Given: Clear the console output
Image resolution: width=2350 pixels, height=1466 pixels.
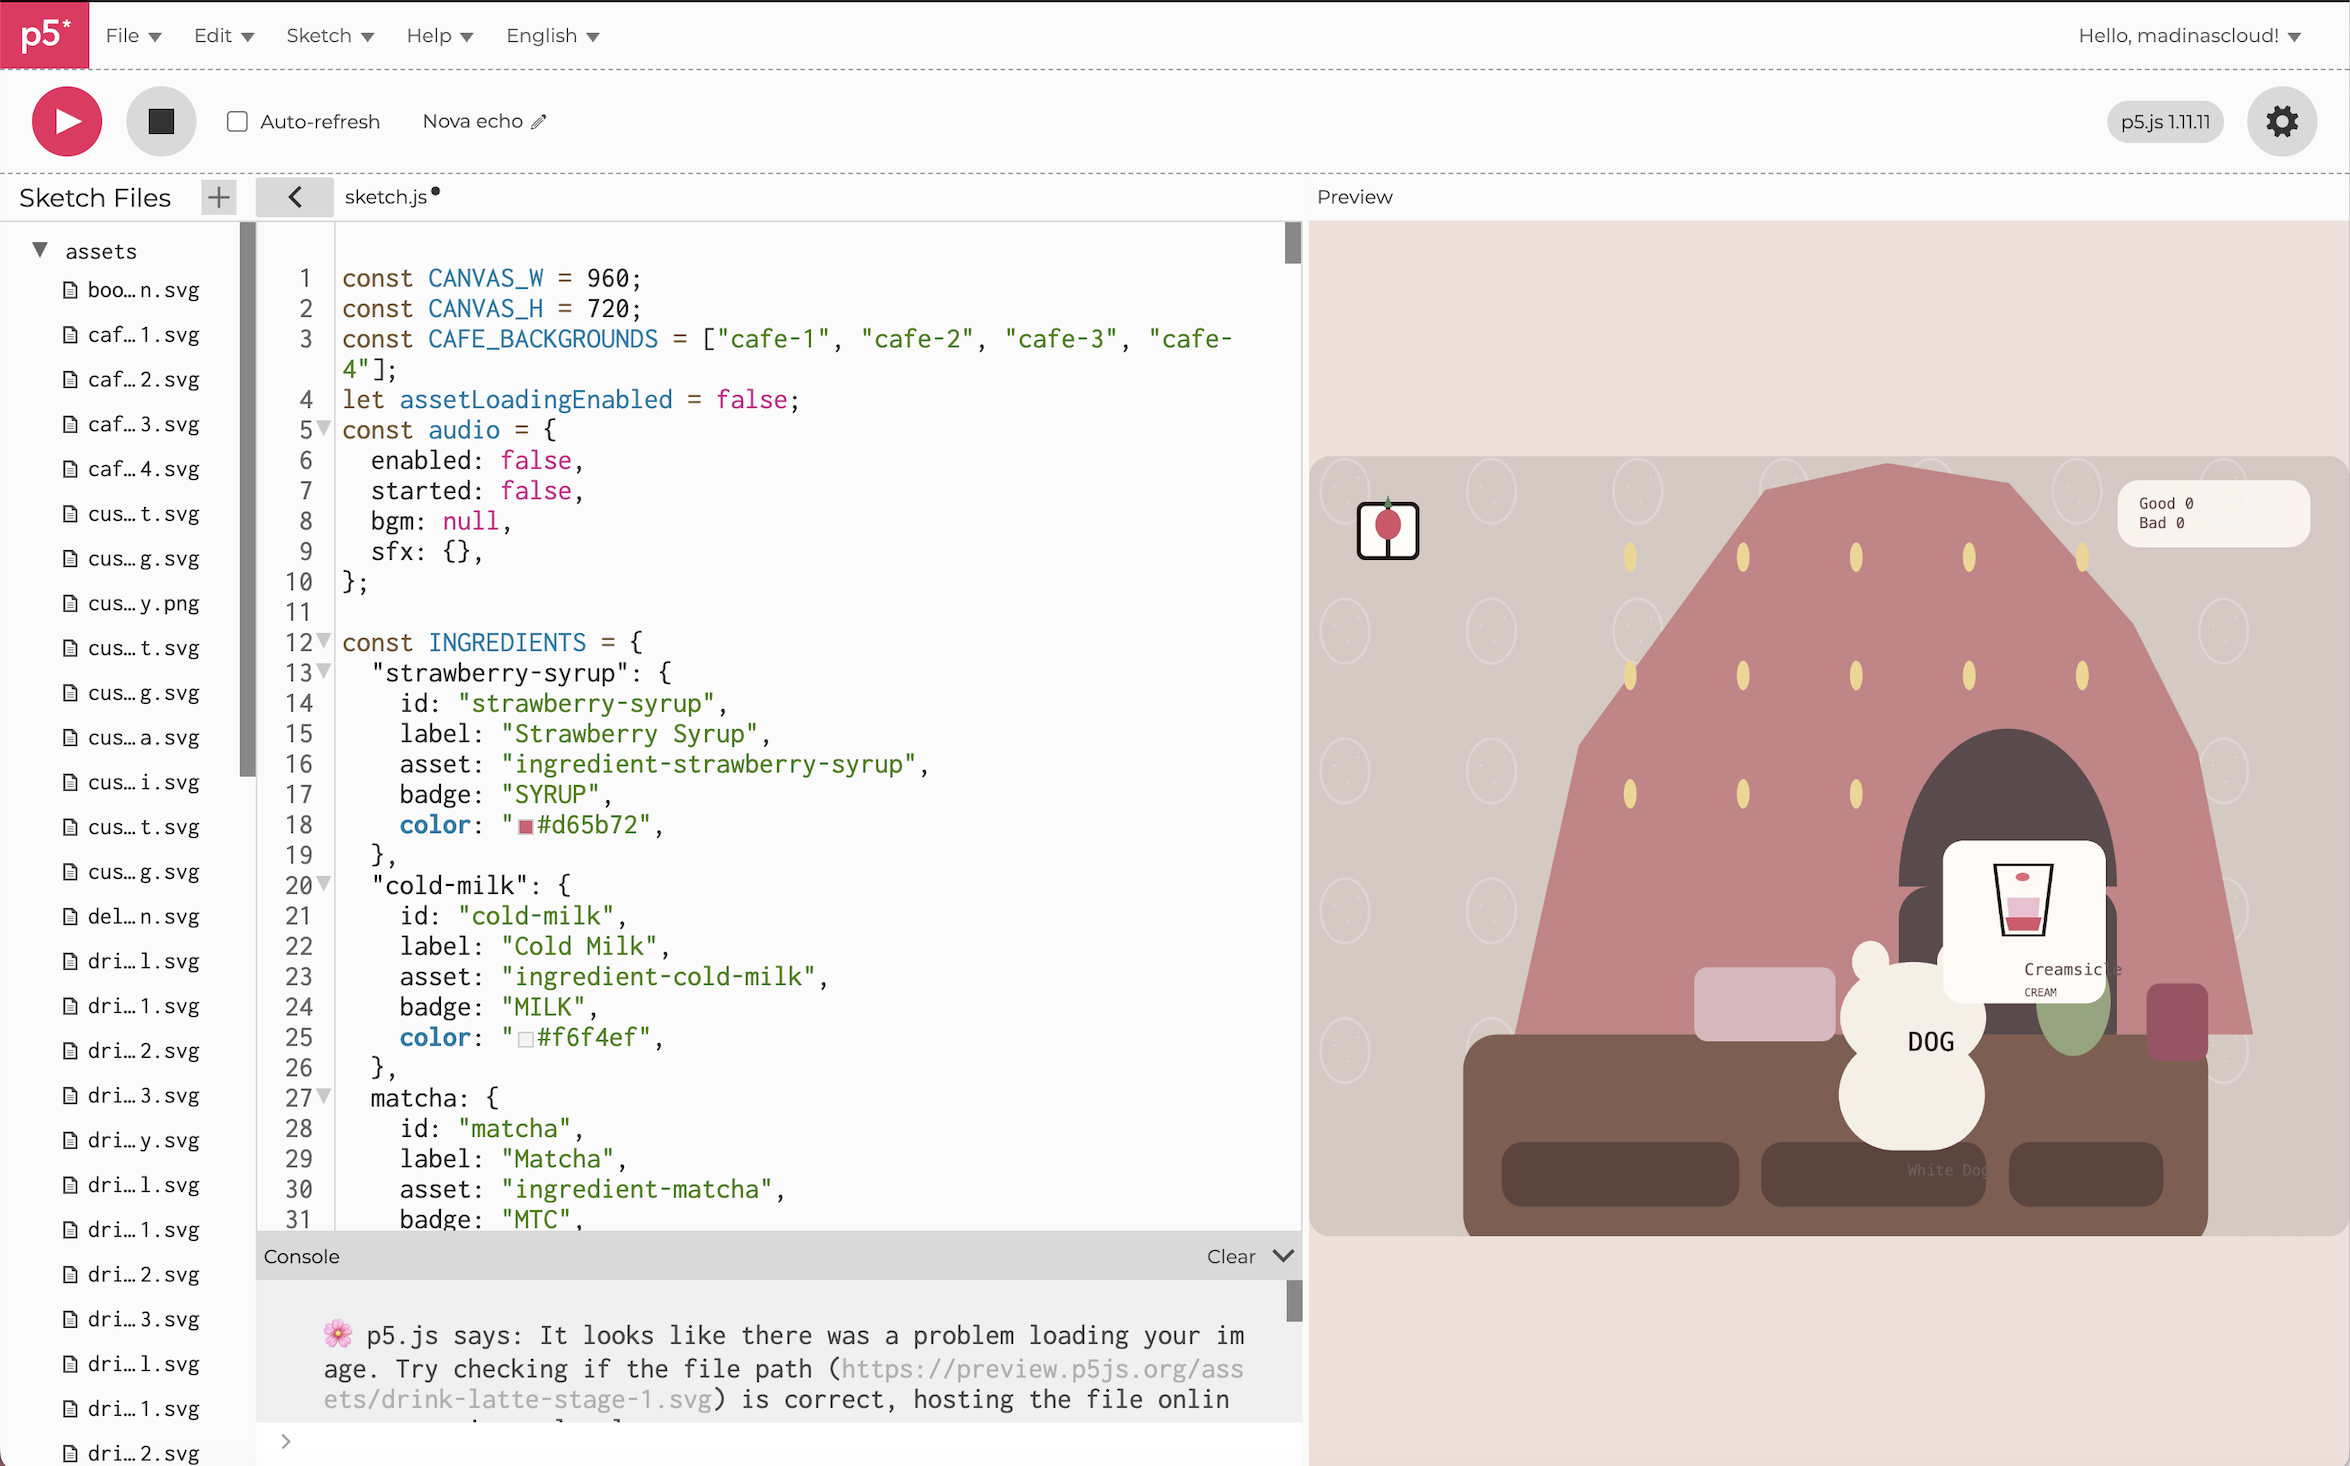Looking at the screenshot, I should coord(1230,1256).
